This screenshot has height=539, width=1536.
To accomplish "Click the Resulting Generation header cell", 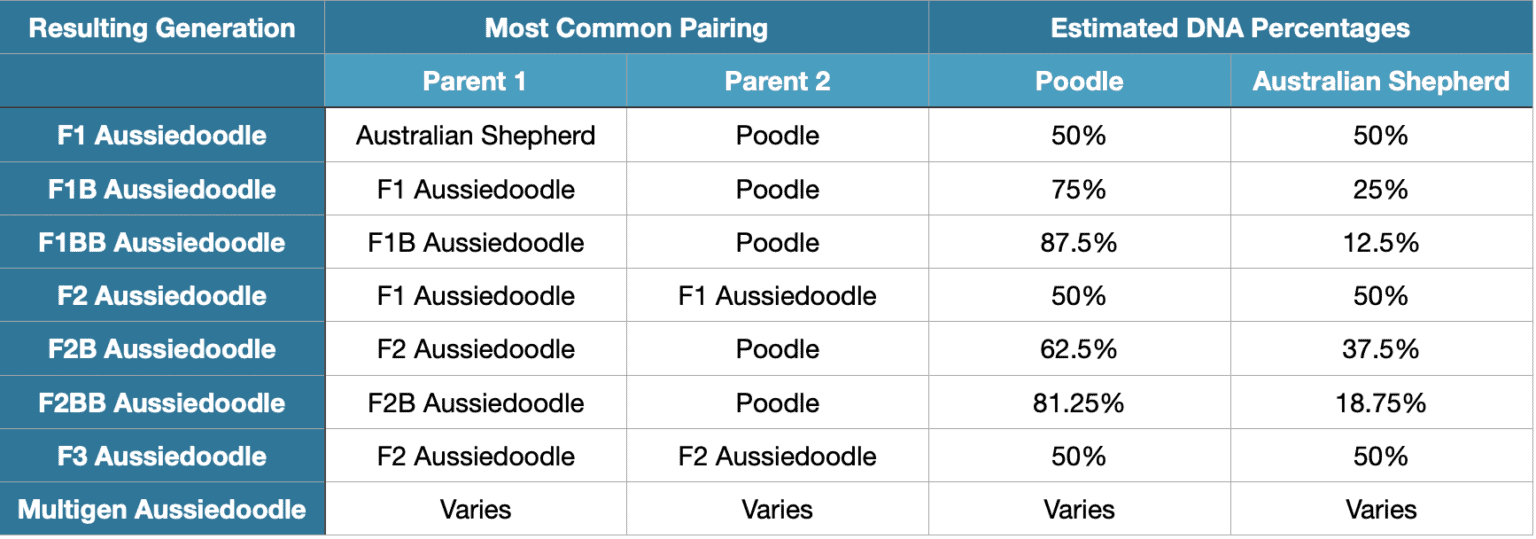I will click(162, 28).
